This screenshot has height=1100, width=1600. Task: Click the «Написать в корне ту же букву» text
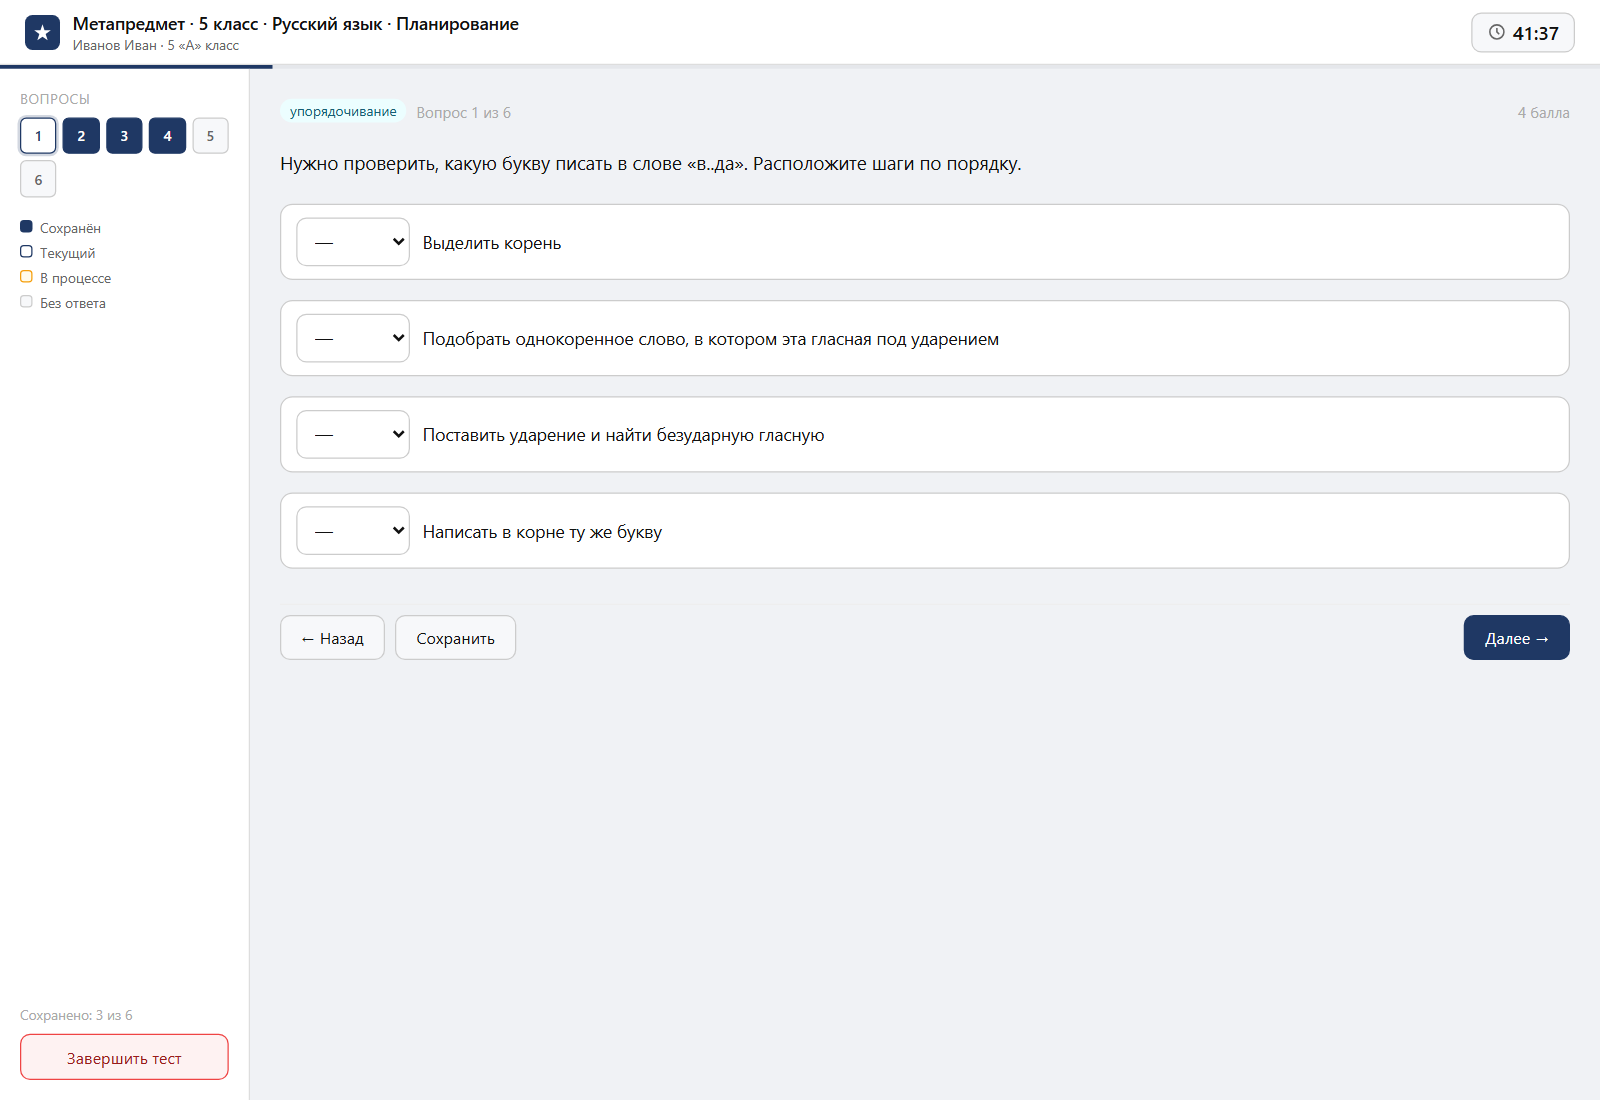pyautogui.click(x=543, y=532)
